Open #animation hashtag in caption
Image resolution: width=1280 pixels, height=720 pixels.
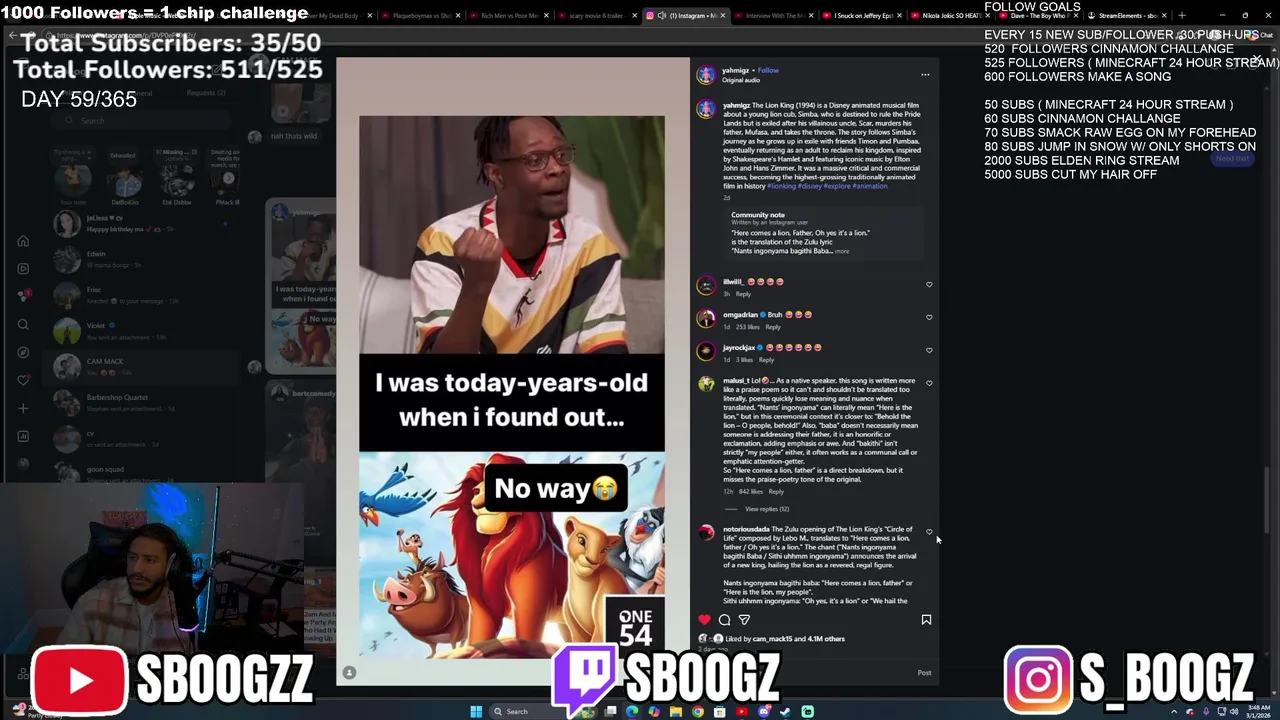tap(870, 187)
